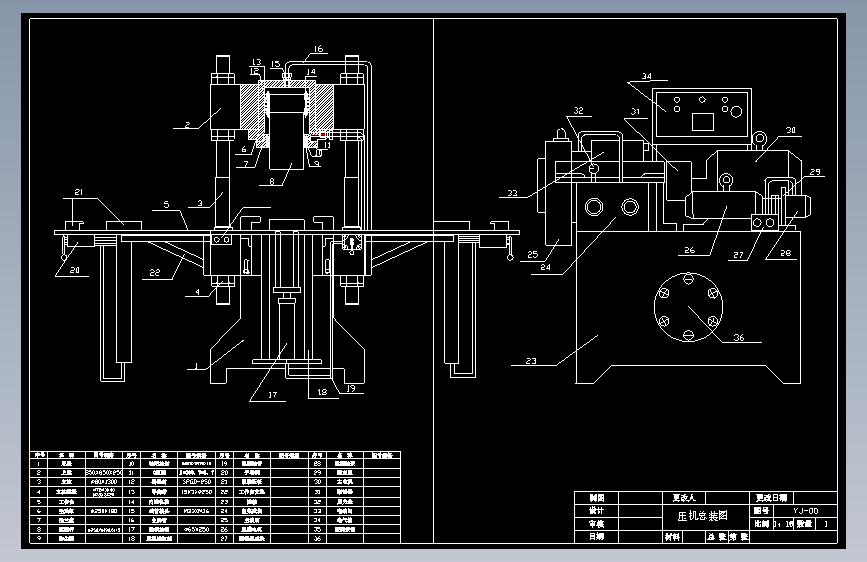
Task: Click part callout 30 near the main motor
Action: [791, 130]
